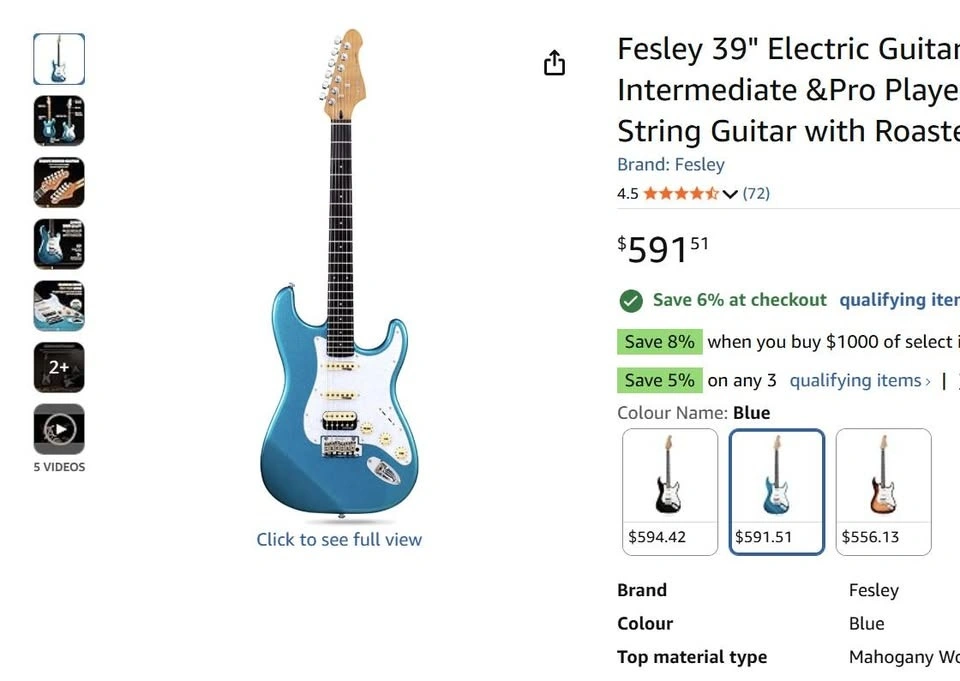Visit the Brand: Fesley store link
This screenshot has width=960, height=681.
671,165
